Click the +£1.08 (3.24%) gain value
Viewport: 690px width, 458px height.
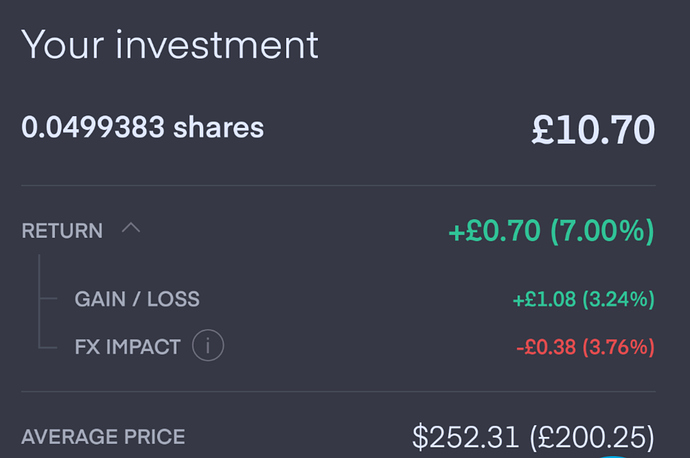click(x=583, y=299)
